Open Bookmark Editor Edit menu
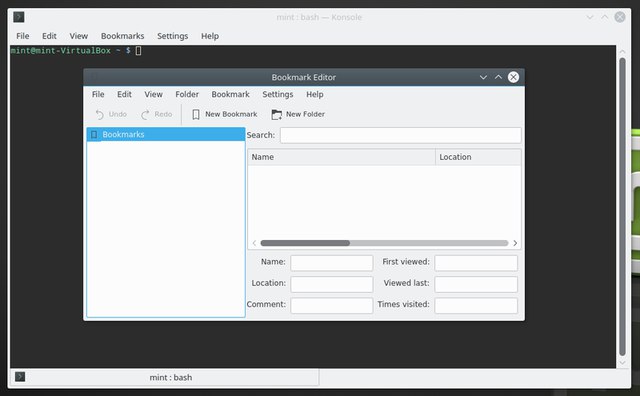Screen dimensions: 640x396 (x=124, y=94)
